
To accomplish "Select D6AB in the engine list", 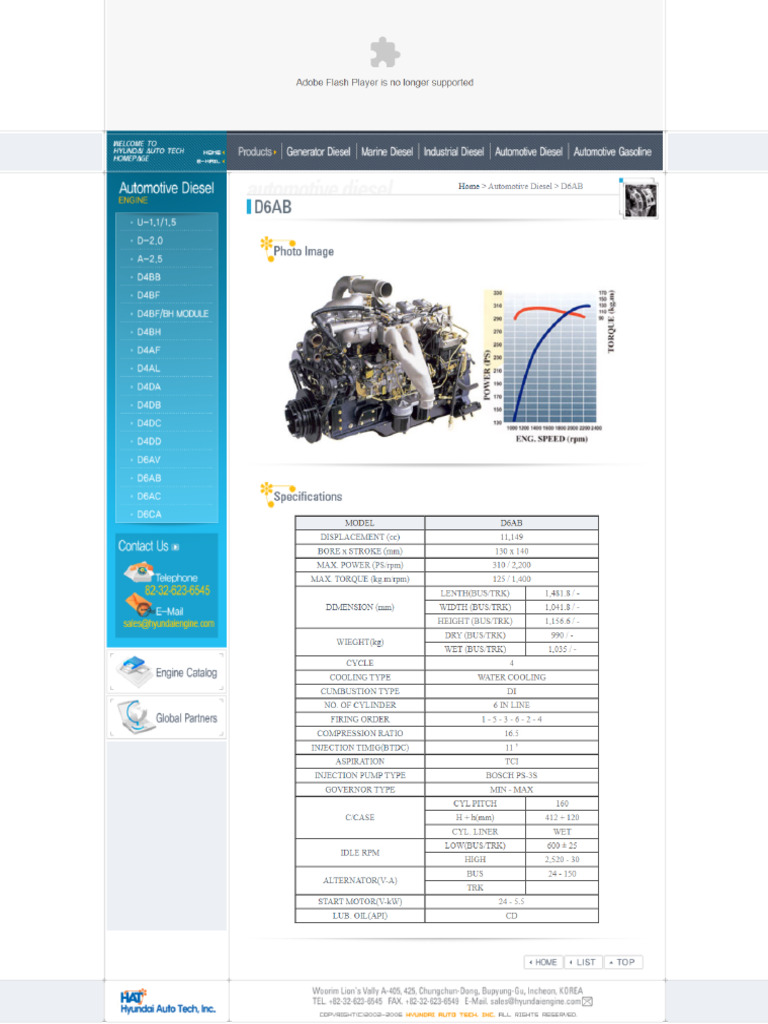I will pyautogui.click(x=148, y=478).
